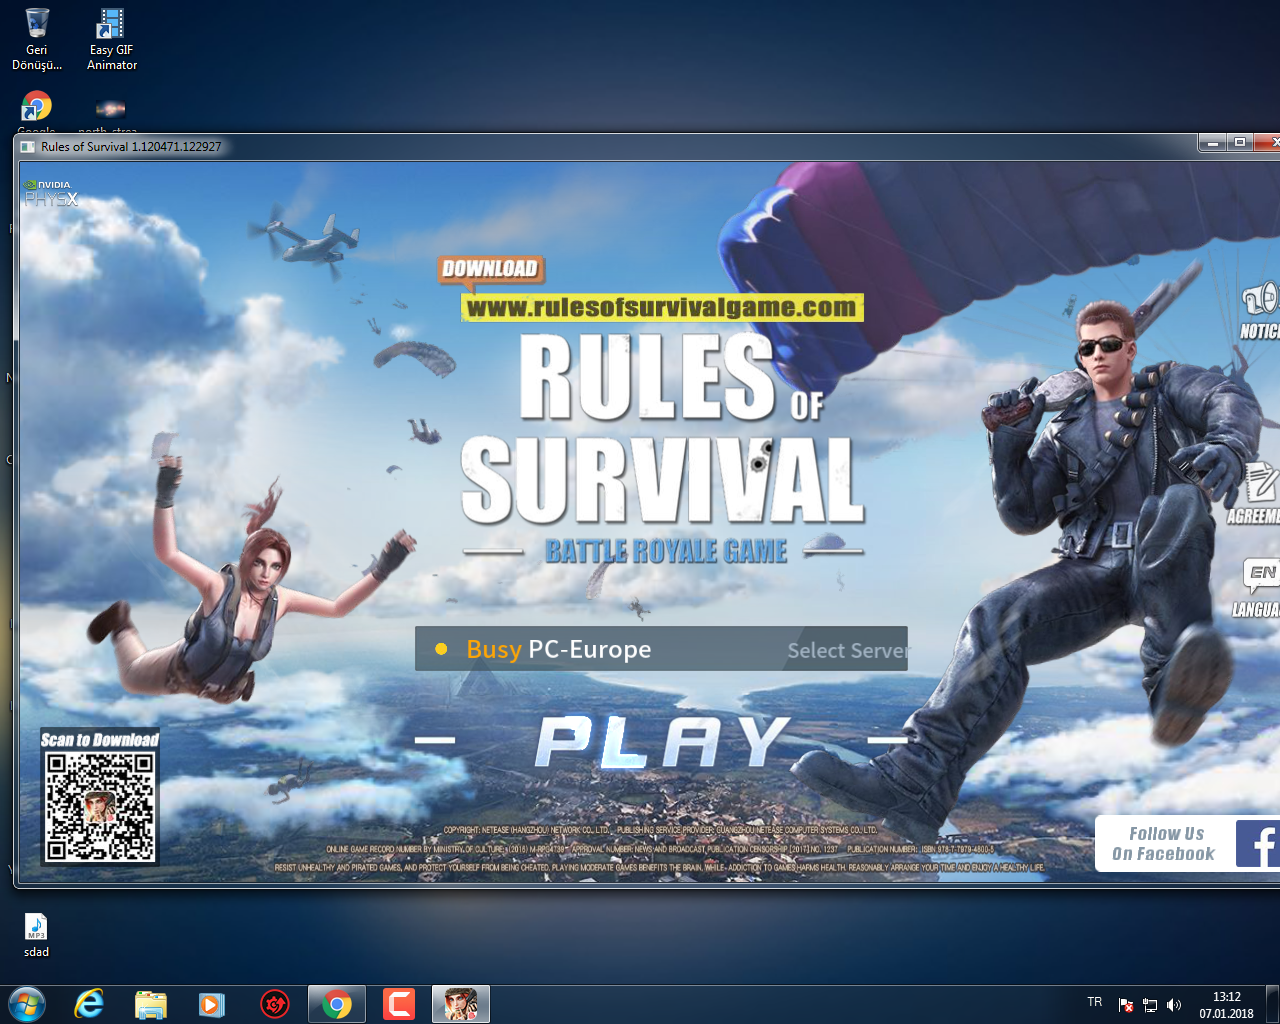The width and height of the screenshot is (1280, 1024).
Task: Minimize the Rules of Survival window
Action: click(x=1213, y=143)
